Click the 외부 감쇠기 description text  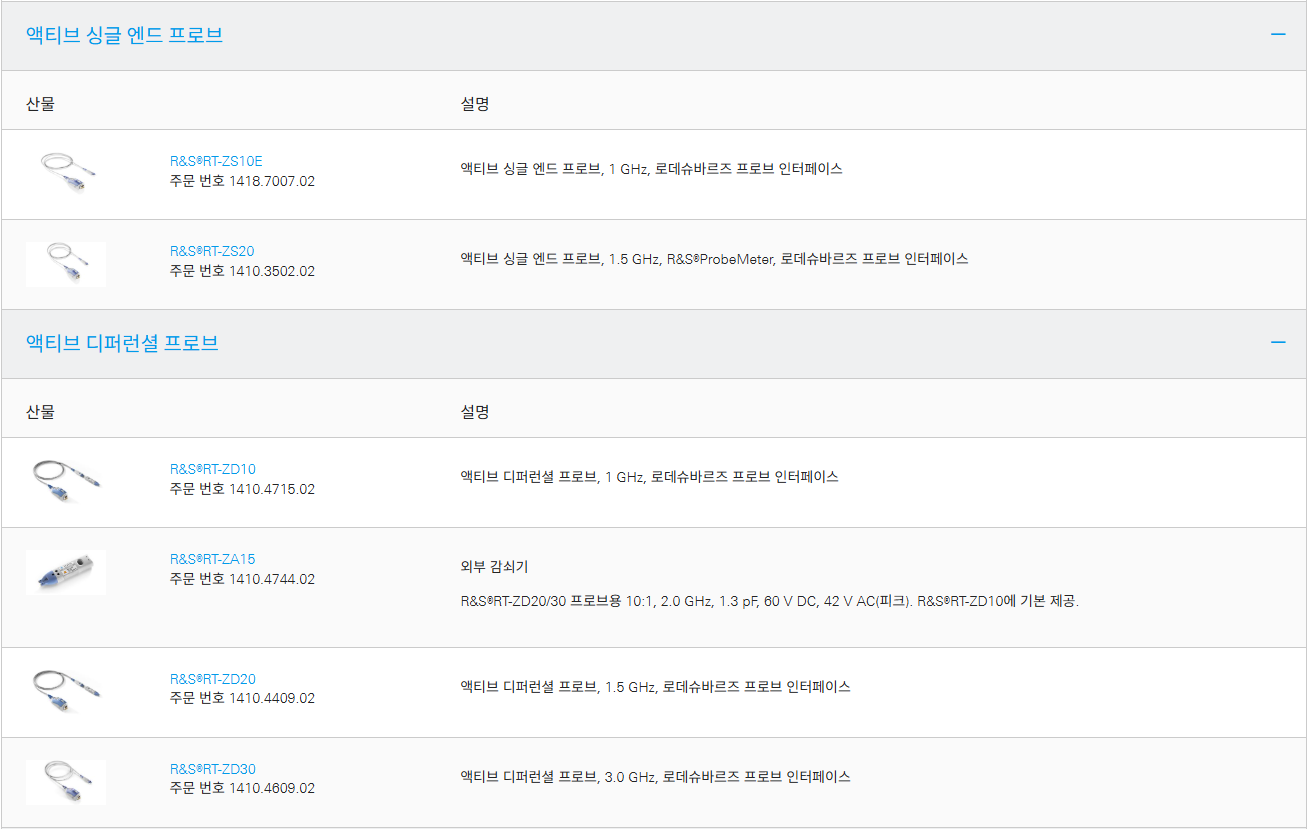(x=494, y=567)
